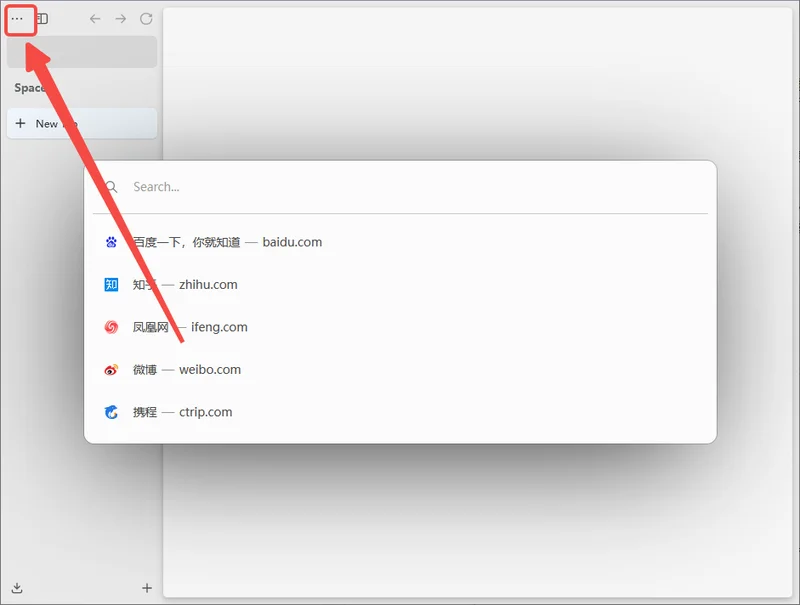Reload the page with refresh icon
Image resolution: width=800 pixels, height=605 pixels.
[146, 19]
